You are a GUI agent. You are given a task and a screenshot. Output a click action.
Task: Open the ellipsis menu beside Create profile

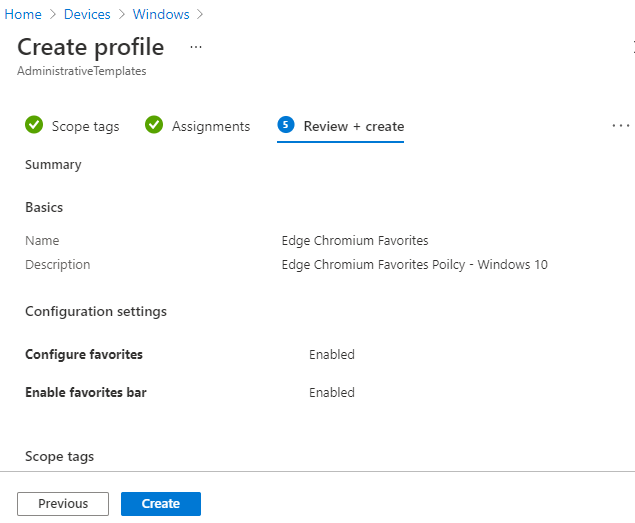click(196, 47)
